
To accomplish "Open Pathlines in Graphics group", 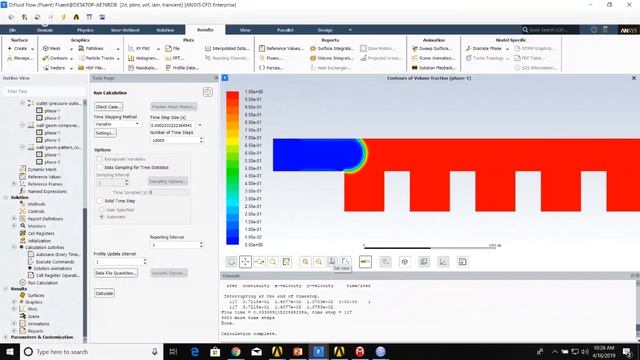I will 91,48.
